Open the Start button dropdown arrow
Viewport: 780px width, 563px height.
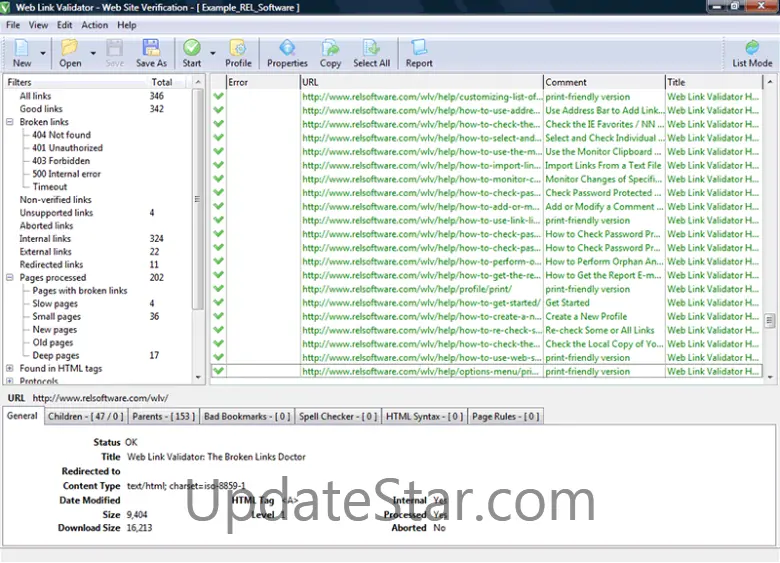[213, 53]
